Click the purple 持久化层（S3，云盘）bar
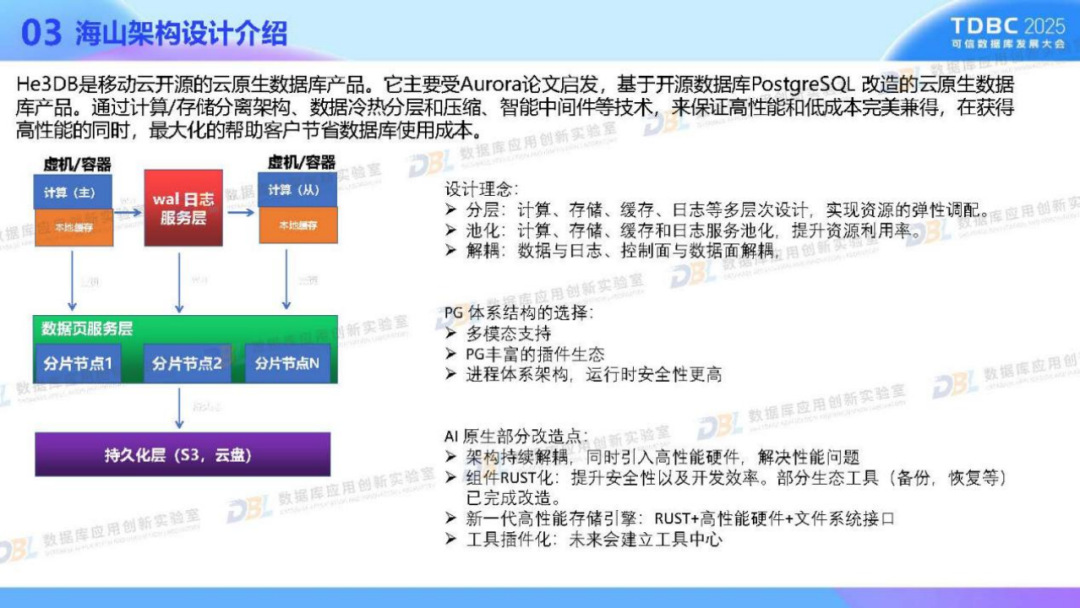 tap(183, 454)
